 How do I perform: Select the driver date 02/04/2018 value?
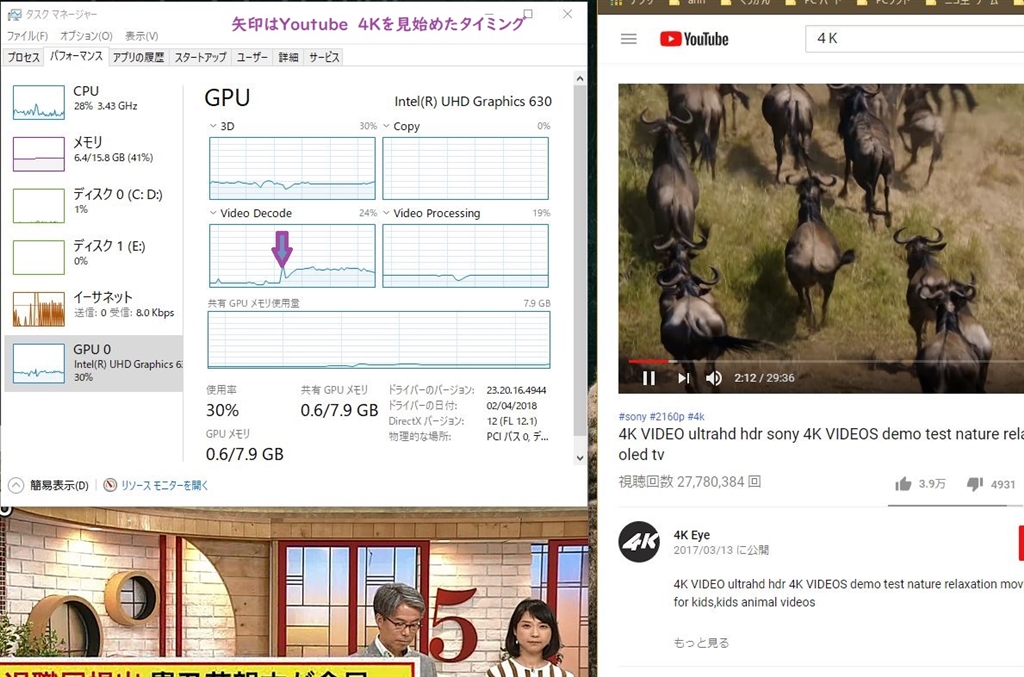[x=512, y=405]
